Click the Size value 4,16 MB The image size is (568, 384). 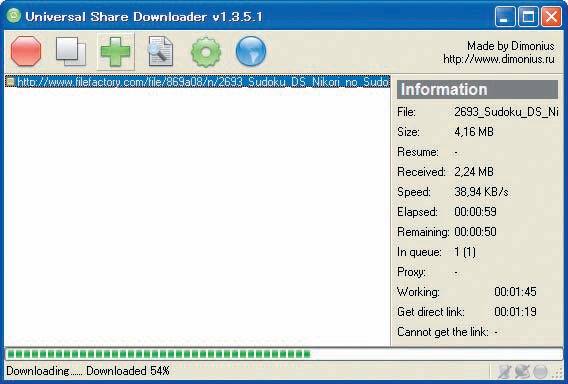coord(474,132)
